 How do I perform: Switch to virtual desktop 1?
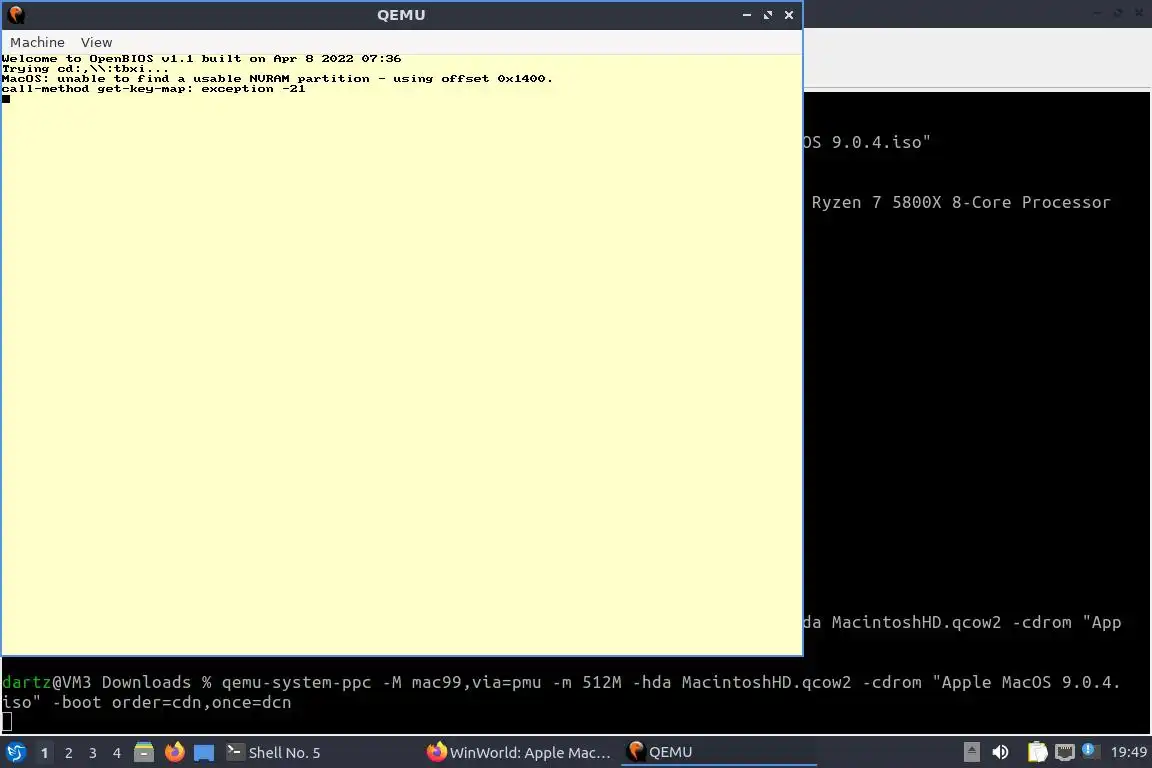pos(44,753)
